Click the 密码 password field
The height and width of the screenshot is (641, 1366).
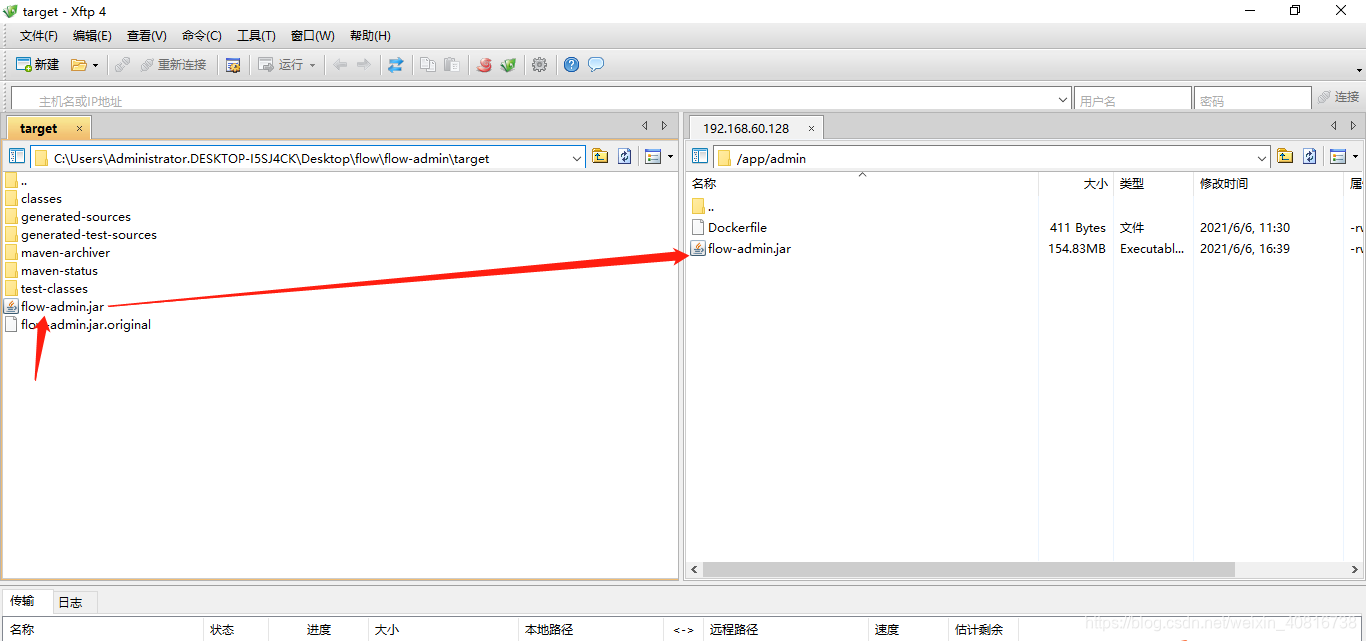coord(1253,100)
